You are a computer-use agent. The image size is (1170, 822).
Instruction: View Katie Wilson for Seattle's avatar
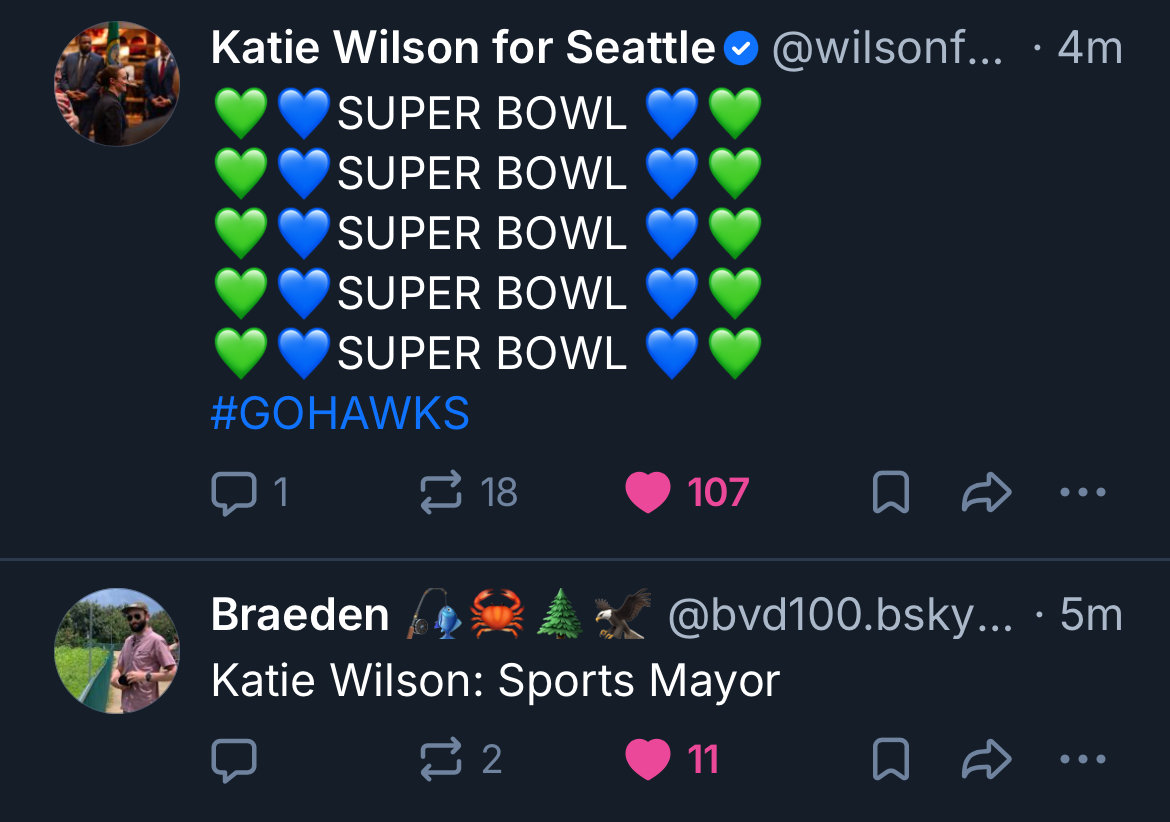(117, 83)
